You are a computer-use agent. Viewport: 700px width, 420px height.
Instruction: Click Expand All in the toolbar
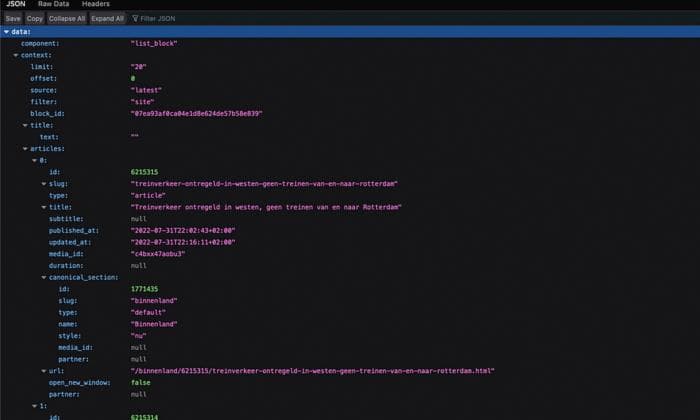(x=107, y=18)
